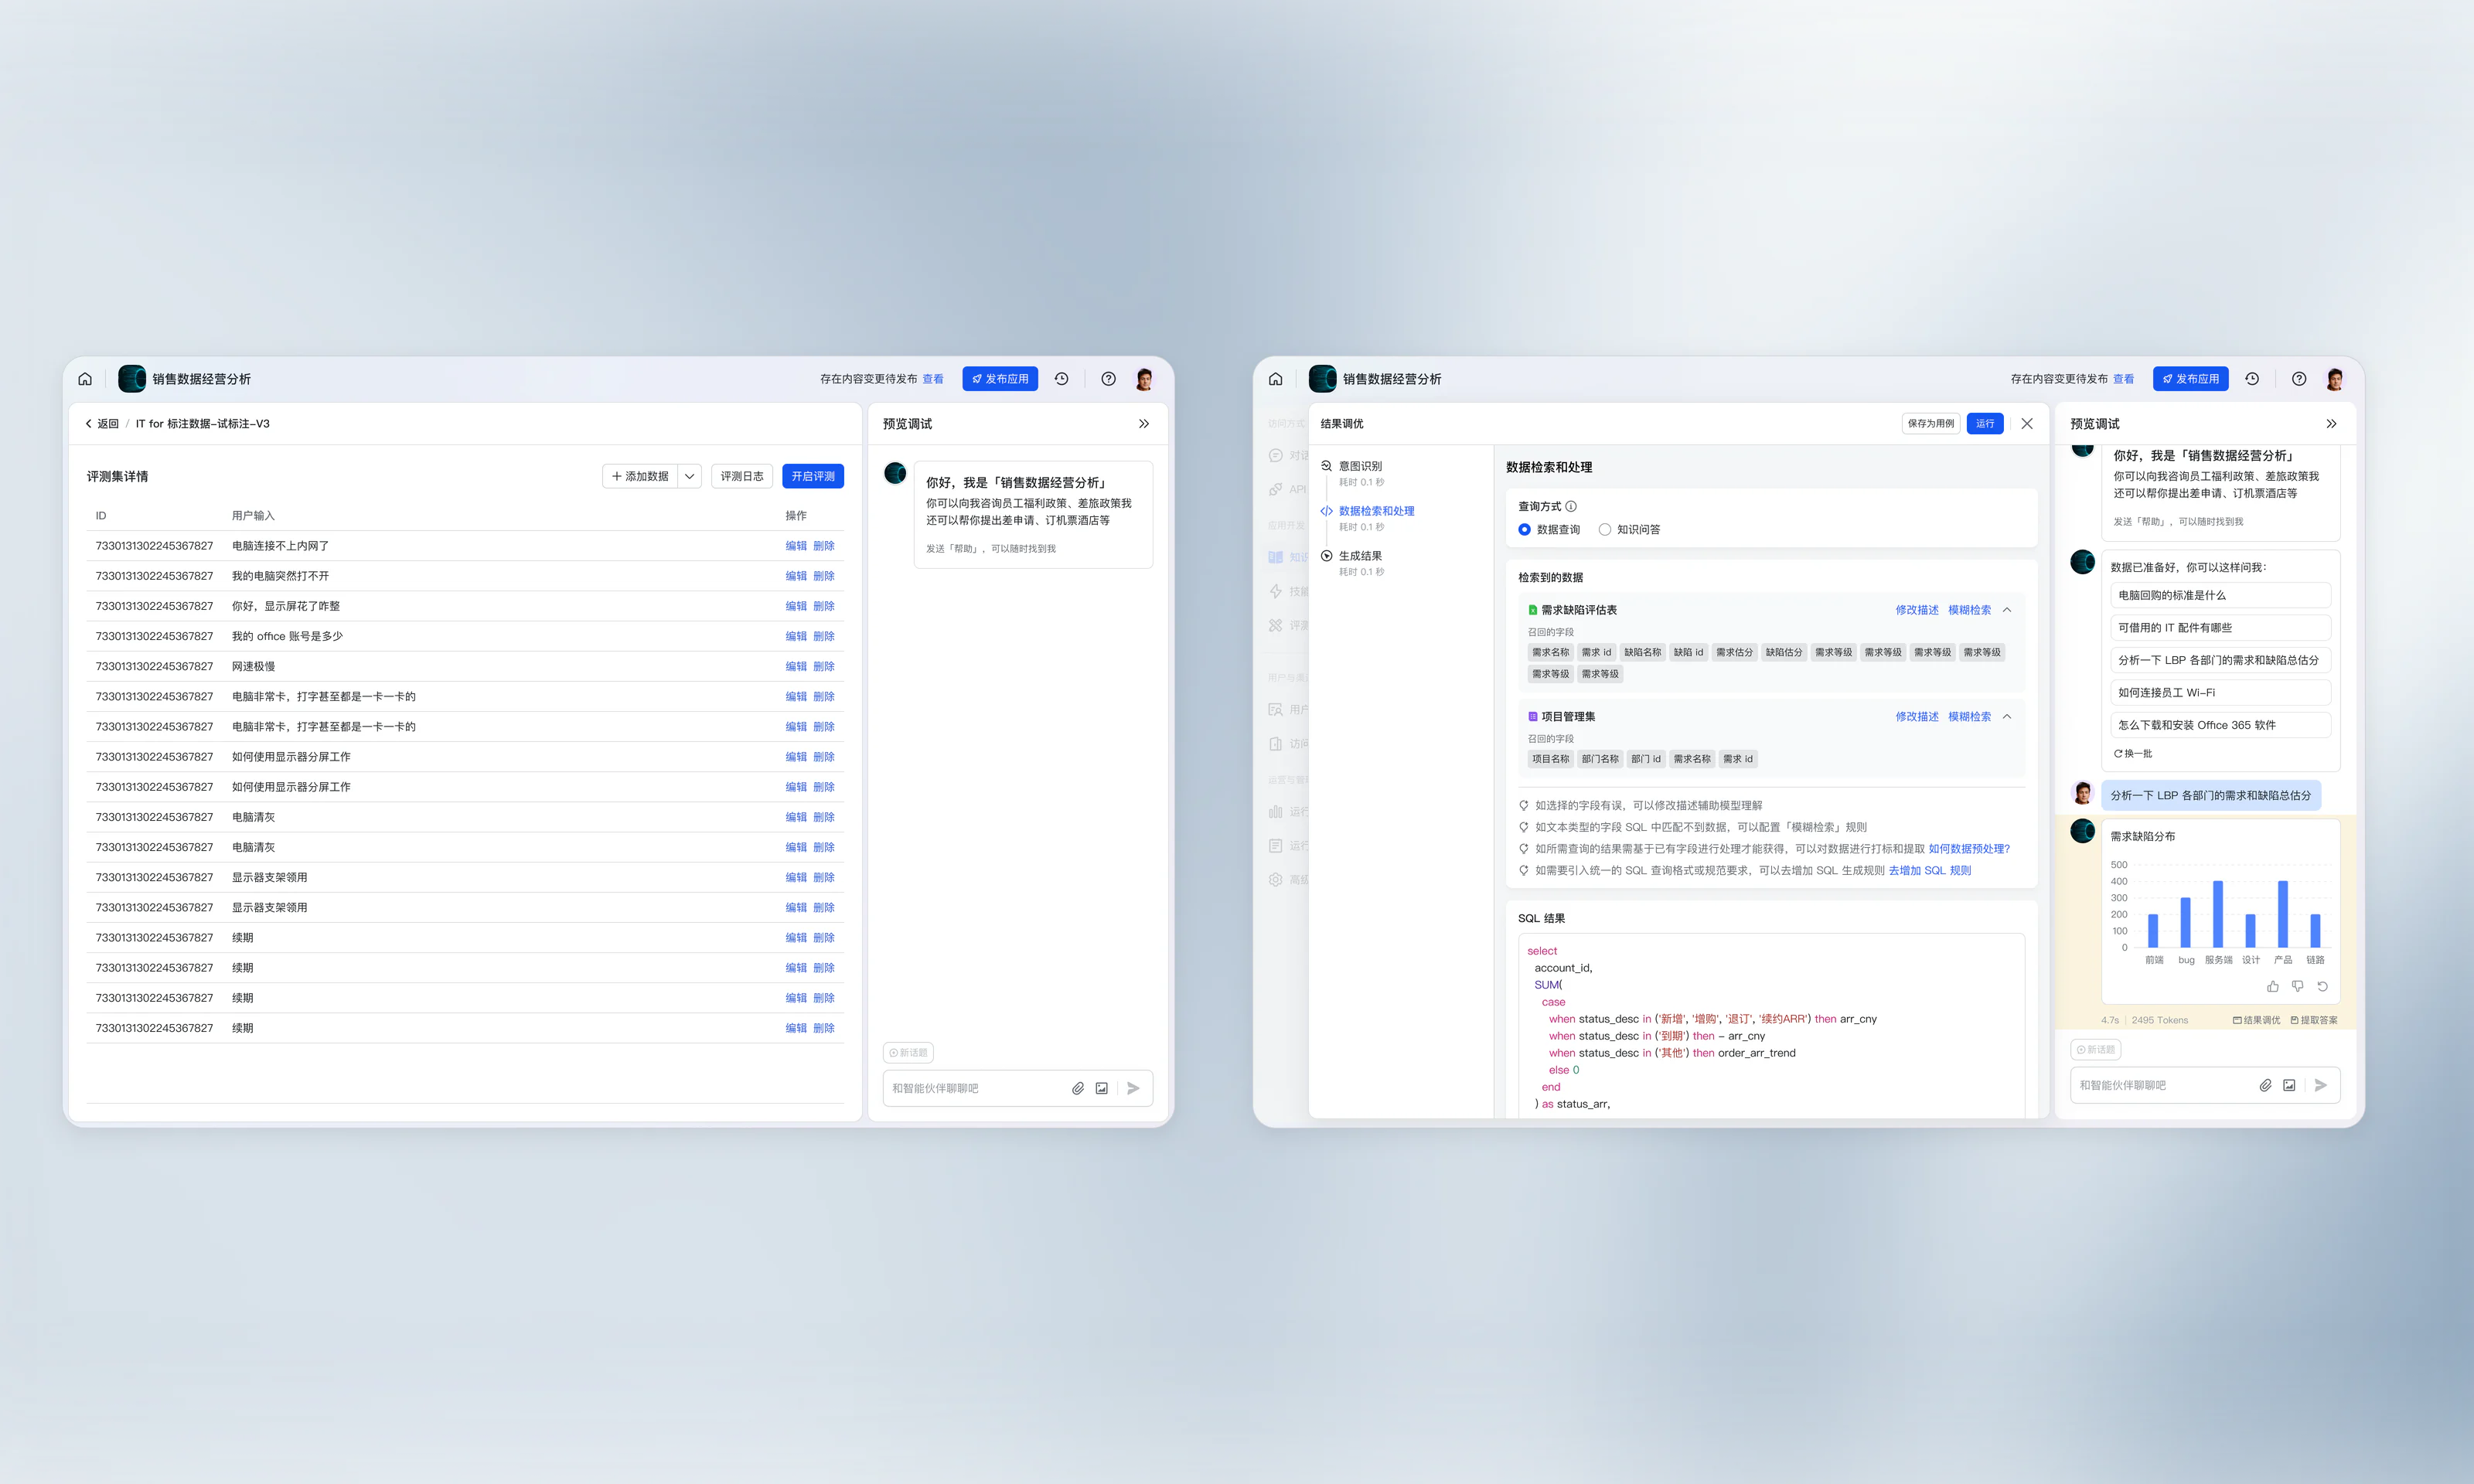Open help in the left evaluation window

click(1108, 379)
